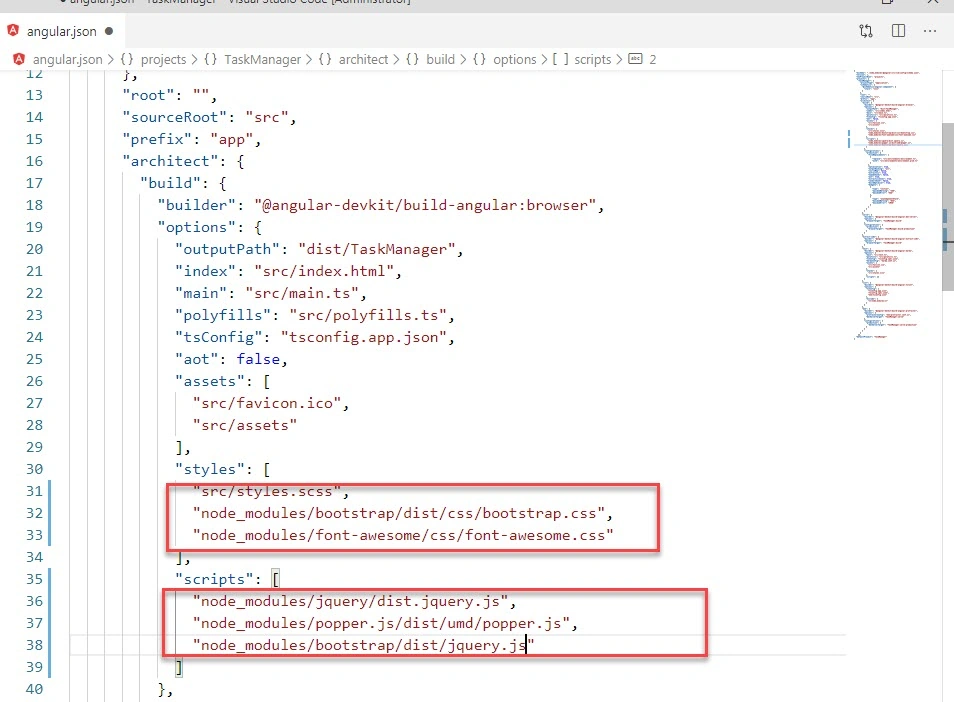The height and width of the screenshot is (702, 954).
Task: Click the breadcrumb item labeled 2
Action: [652, 60]
